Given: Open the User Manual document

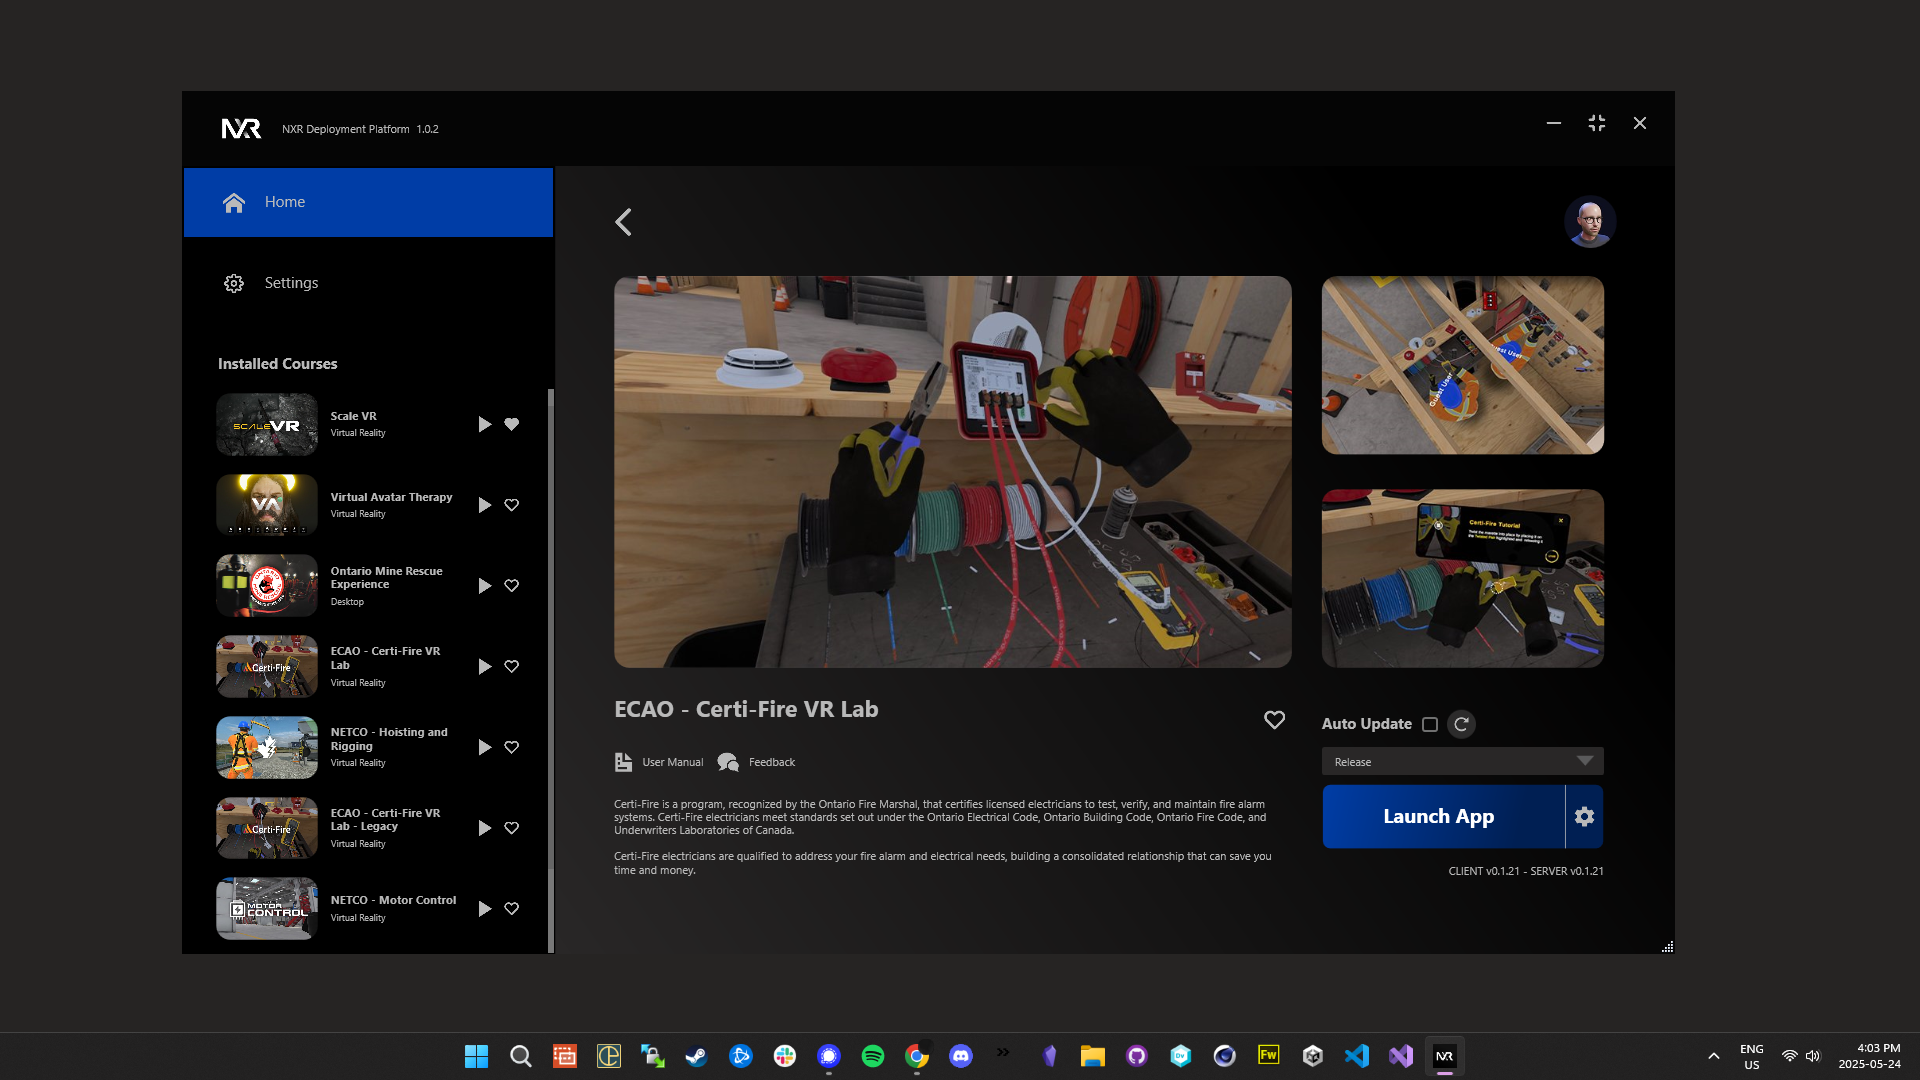Looking at the screenshot, I should pyautogui.click(x=659, y=762).
